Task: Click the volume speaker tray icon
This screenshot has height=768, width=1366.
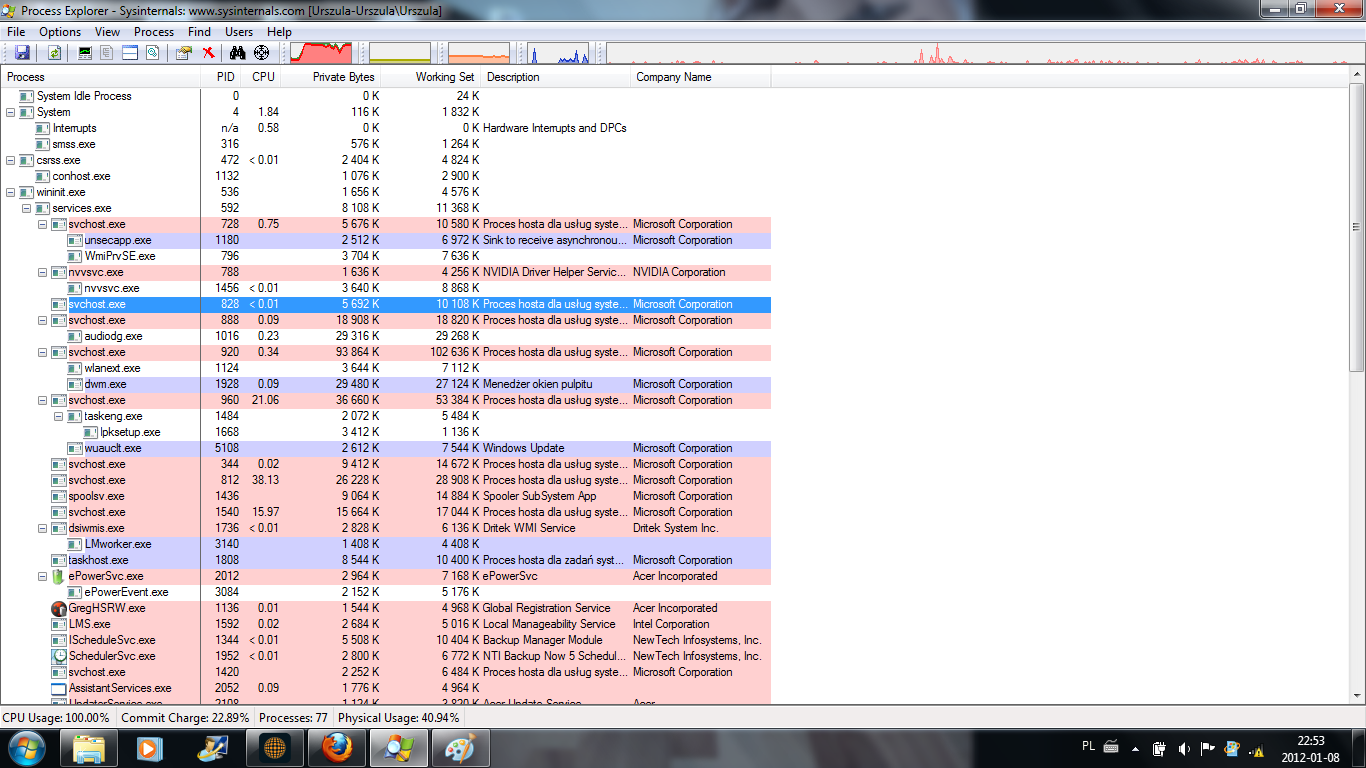Action: pyautogui.click(x=1184, y=748)
